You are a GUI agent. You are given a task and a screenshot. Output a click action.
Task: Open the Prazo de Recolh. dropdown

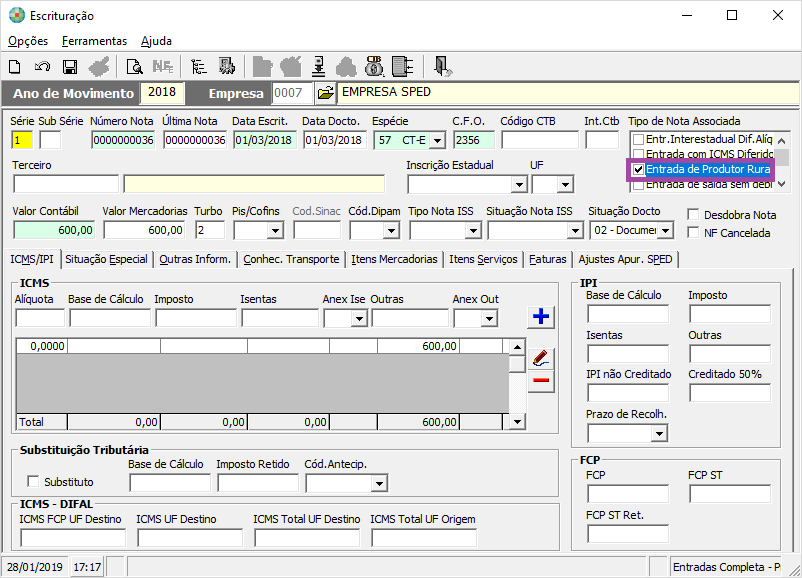660,434
